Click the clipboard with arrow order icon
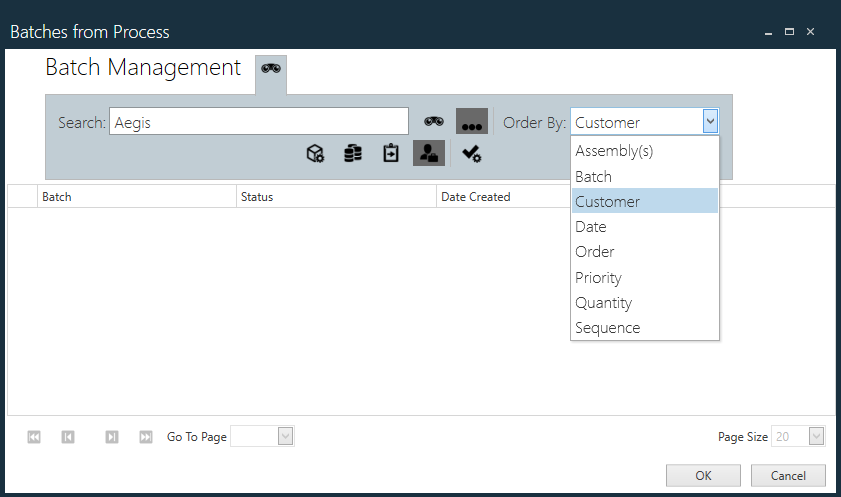Viewport: 841px width, 497px height. pyautogui.click(x=391, y=153)
